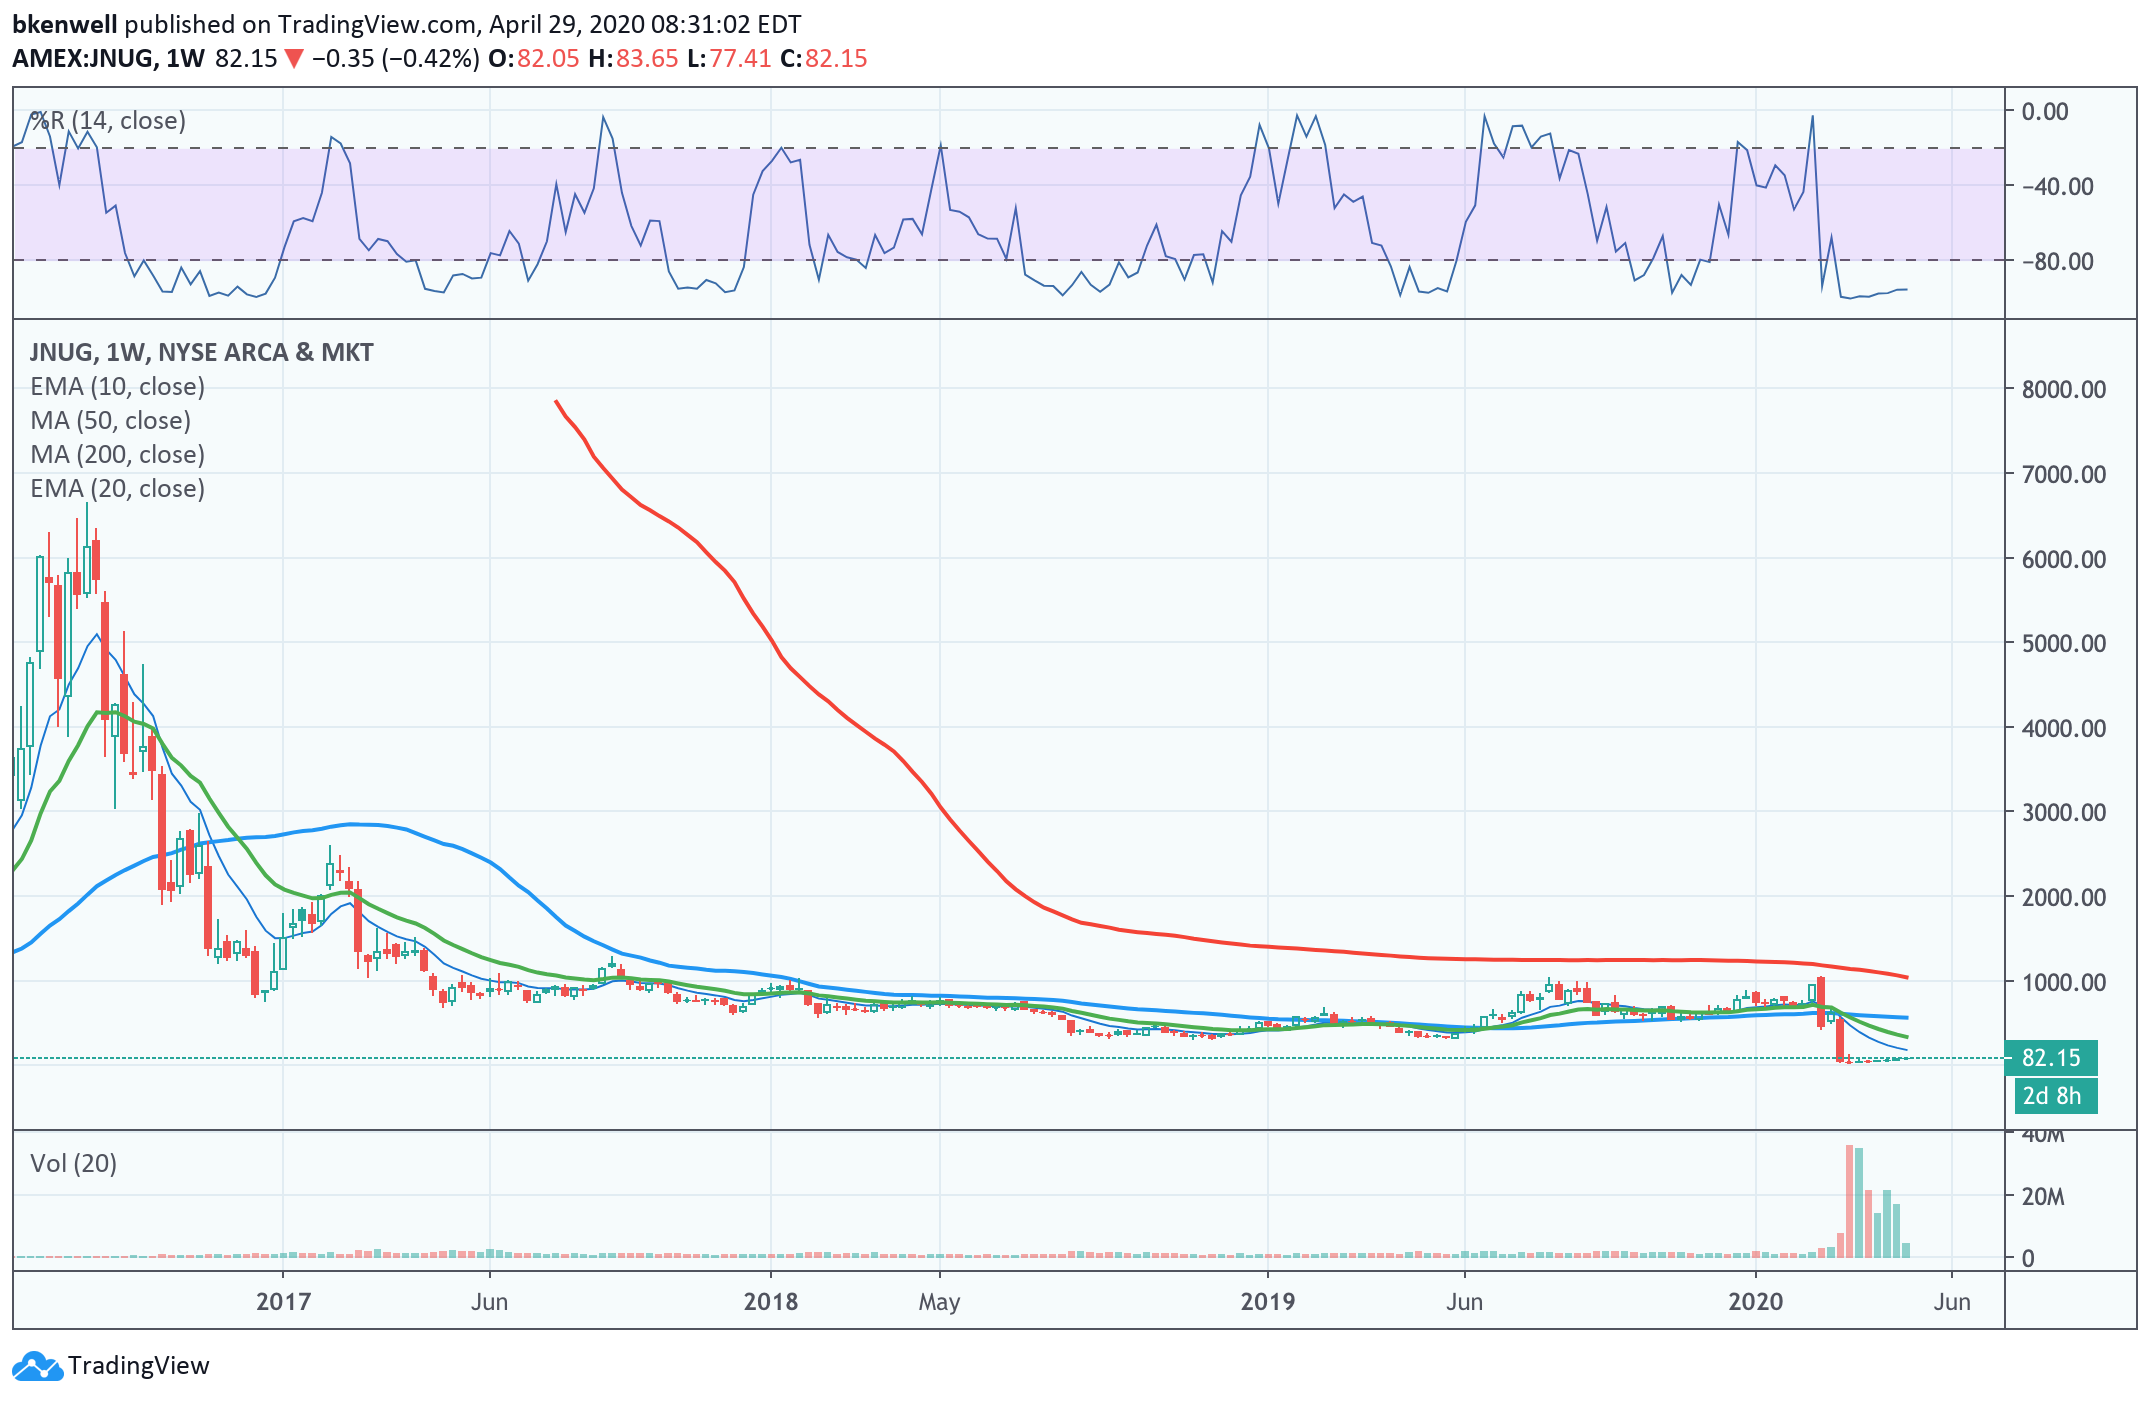
Task: Click the 2017 time axis marker
Action: [x=283, y=1302]
